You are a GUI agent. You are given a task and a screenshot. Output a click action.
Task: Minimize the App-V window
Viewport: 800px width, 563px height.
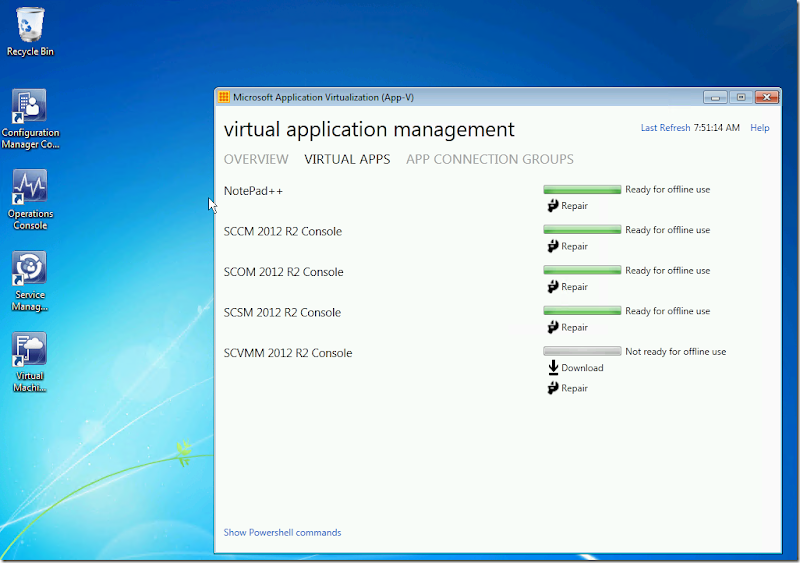[715, 97]
